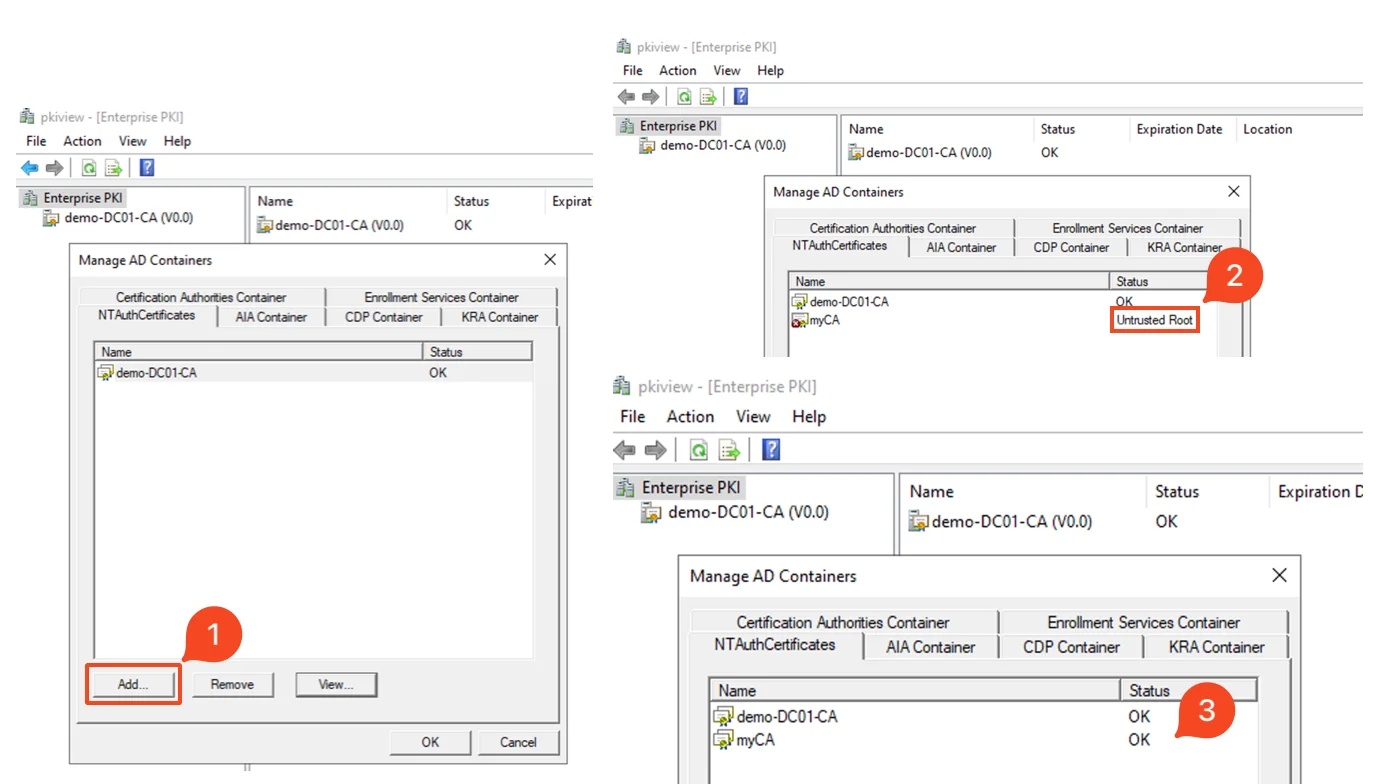The image size is (1396, 784).
Task: Click Help icon in upper-right window toolbar
Action: coord(741,97)
